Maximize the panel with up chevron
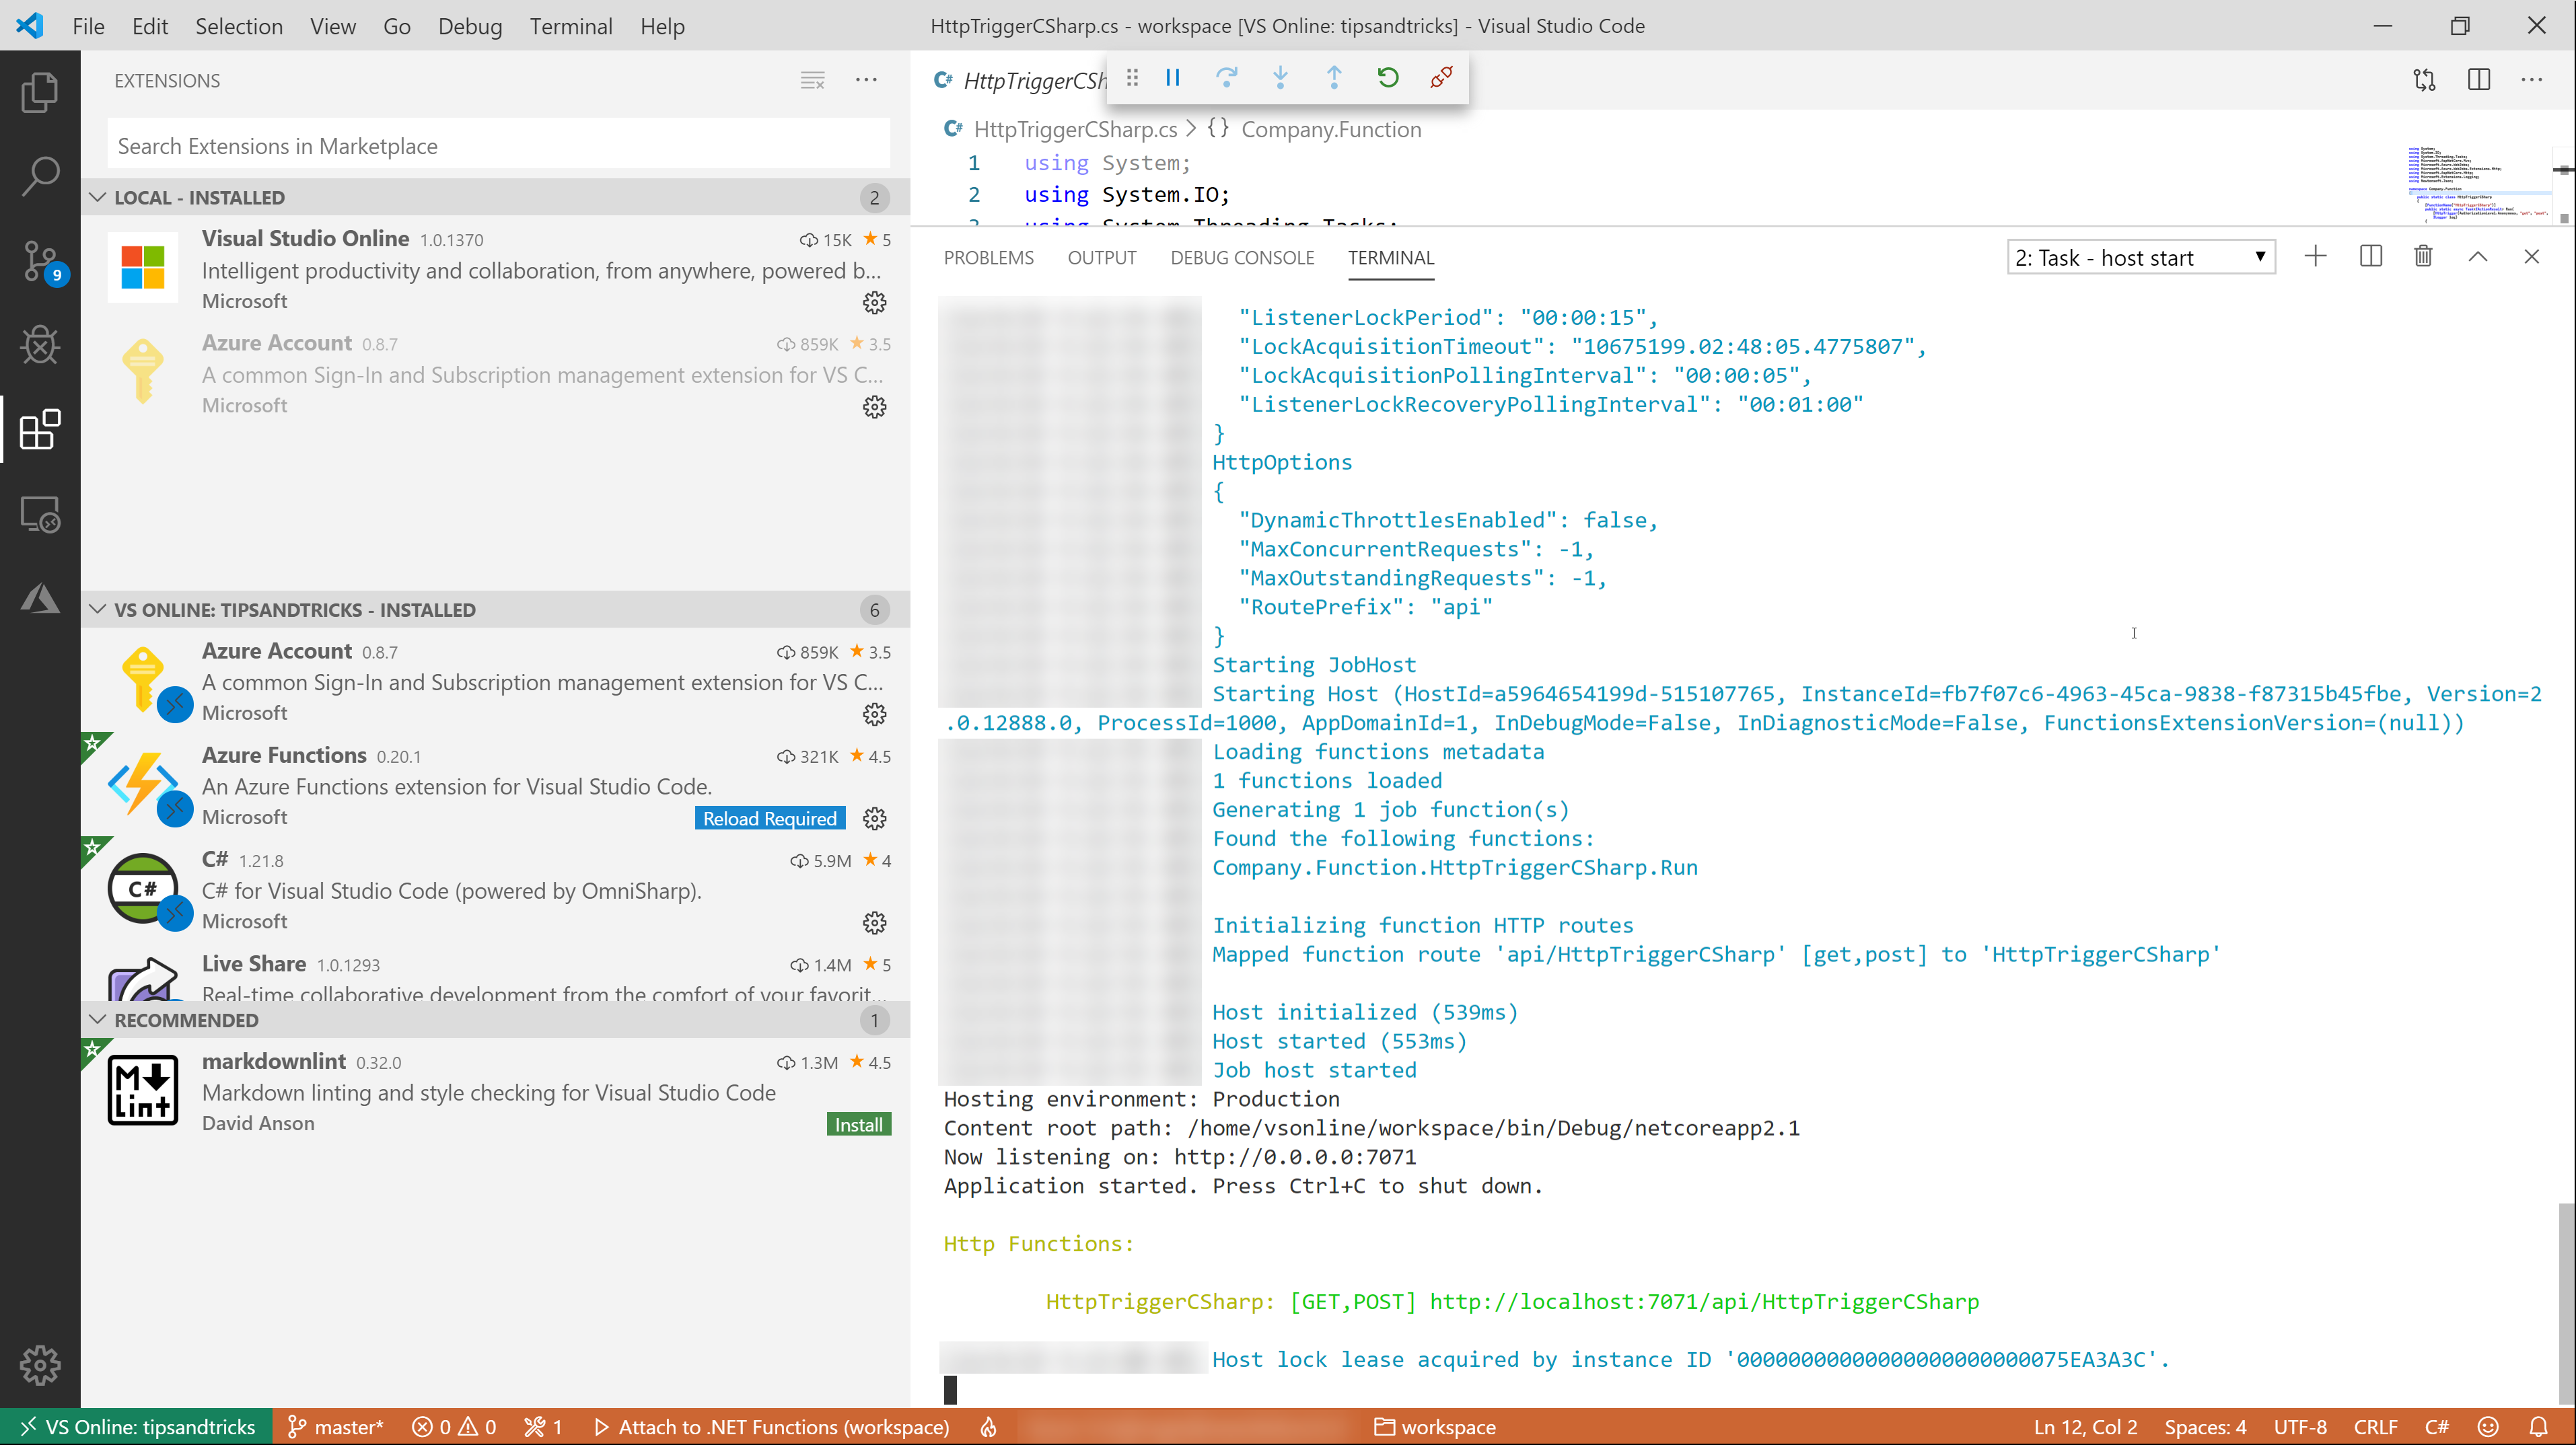Image resolution: width=2576 pixels, height=1445 pixels. pyautogui.click(x=2478, y=257)
